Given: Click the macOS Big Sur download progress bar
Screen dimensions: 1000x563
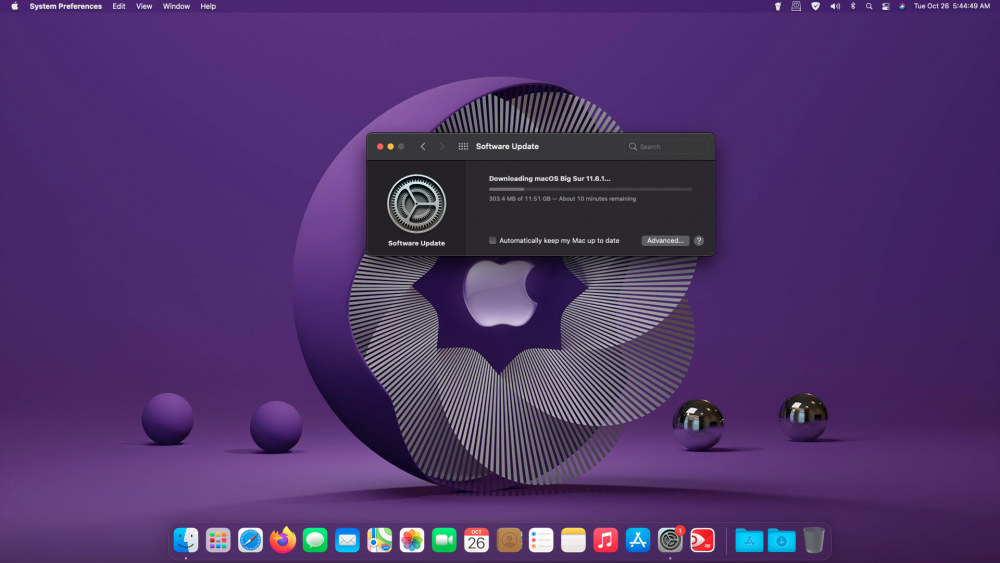Looking at the screenshot, I should point(590,189).
